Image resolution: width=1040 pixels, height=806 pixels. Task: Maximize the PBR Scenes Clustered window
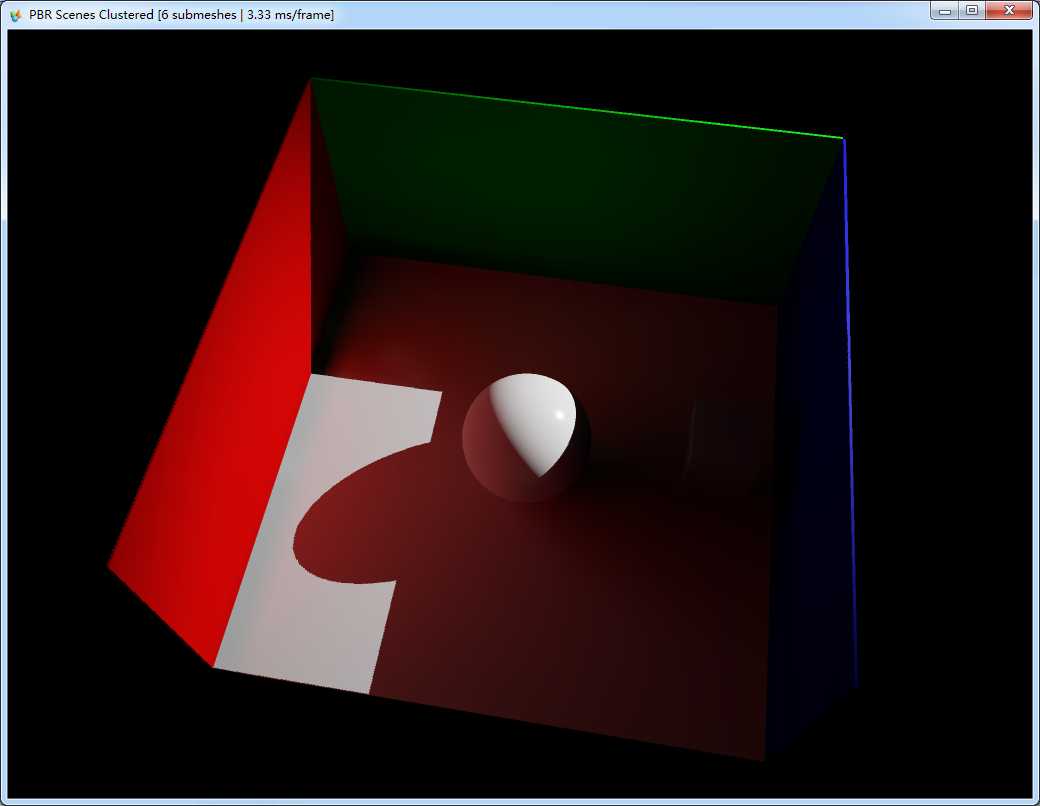pos(972,11)
